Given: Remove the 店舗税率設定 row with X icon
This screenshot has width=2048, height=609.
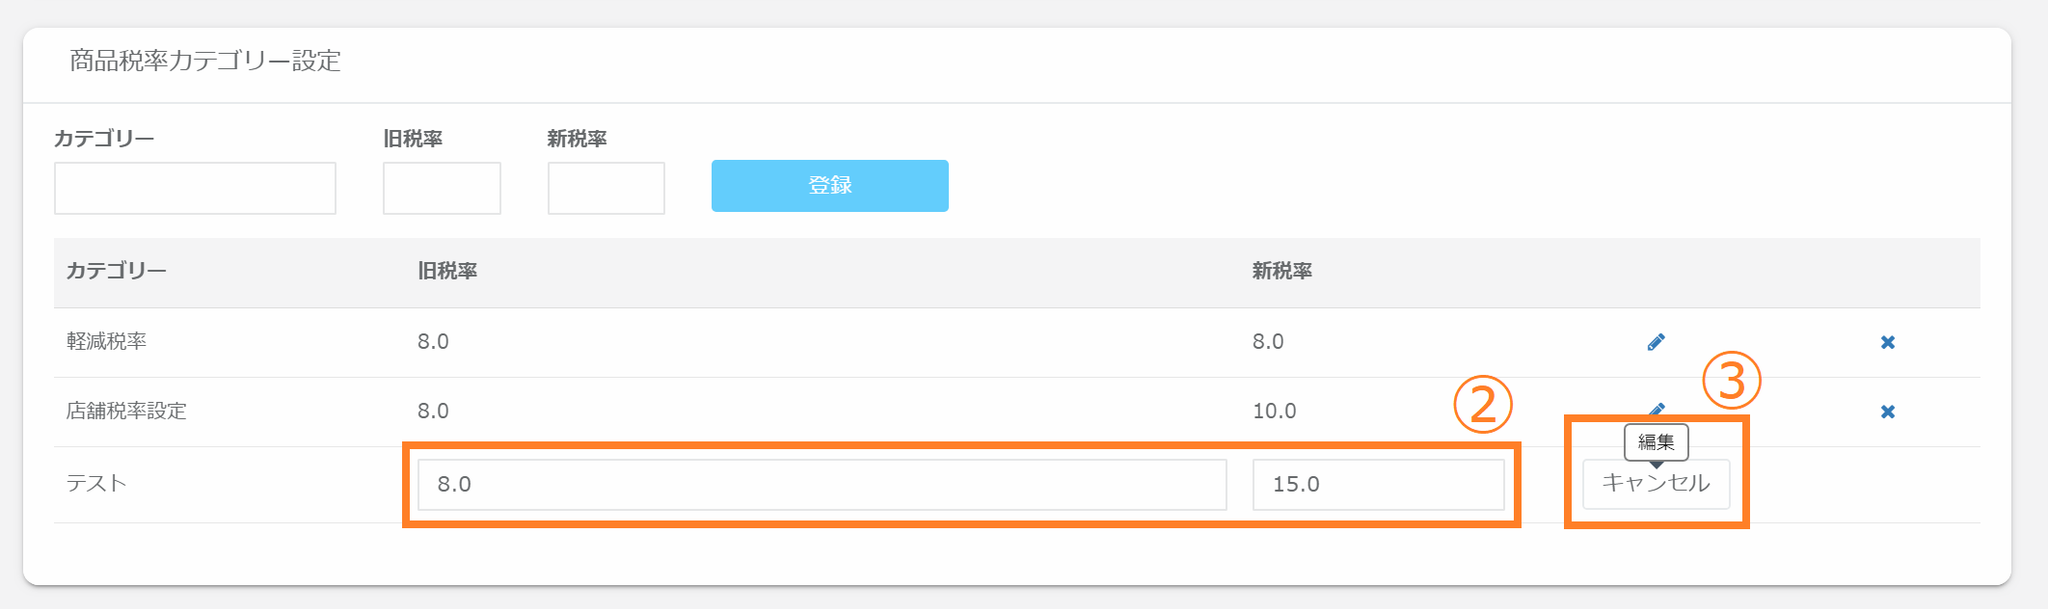Looking at the screenshot, I should (x=1887, y=411).
